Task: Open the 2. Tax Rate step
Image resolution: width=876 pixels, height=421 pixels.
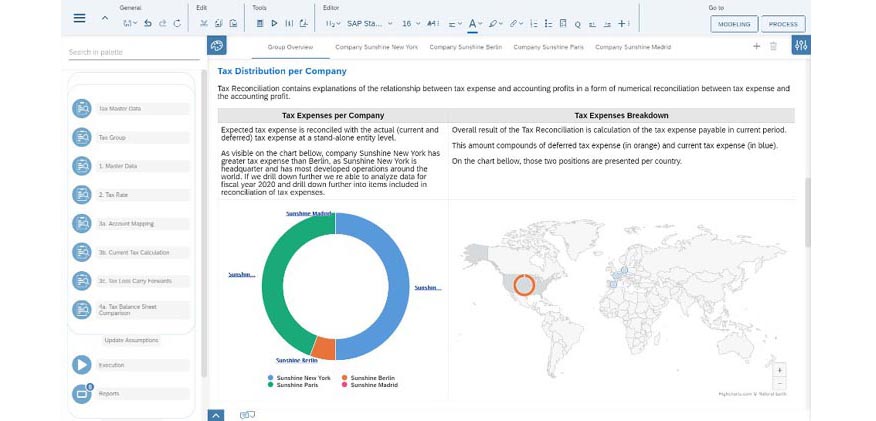Action: pos(131,195)
